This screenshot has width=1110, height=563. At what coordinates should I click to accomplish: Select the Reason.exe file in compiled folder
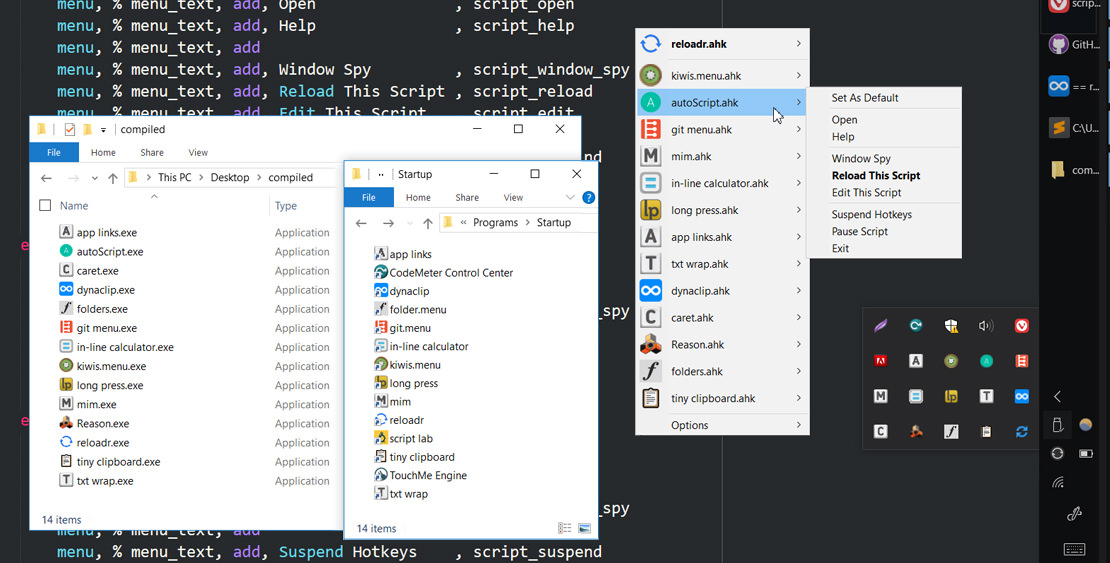(x=109, y=424)
